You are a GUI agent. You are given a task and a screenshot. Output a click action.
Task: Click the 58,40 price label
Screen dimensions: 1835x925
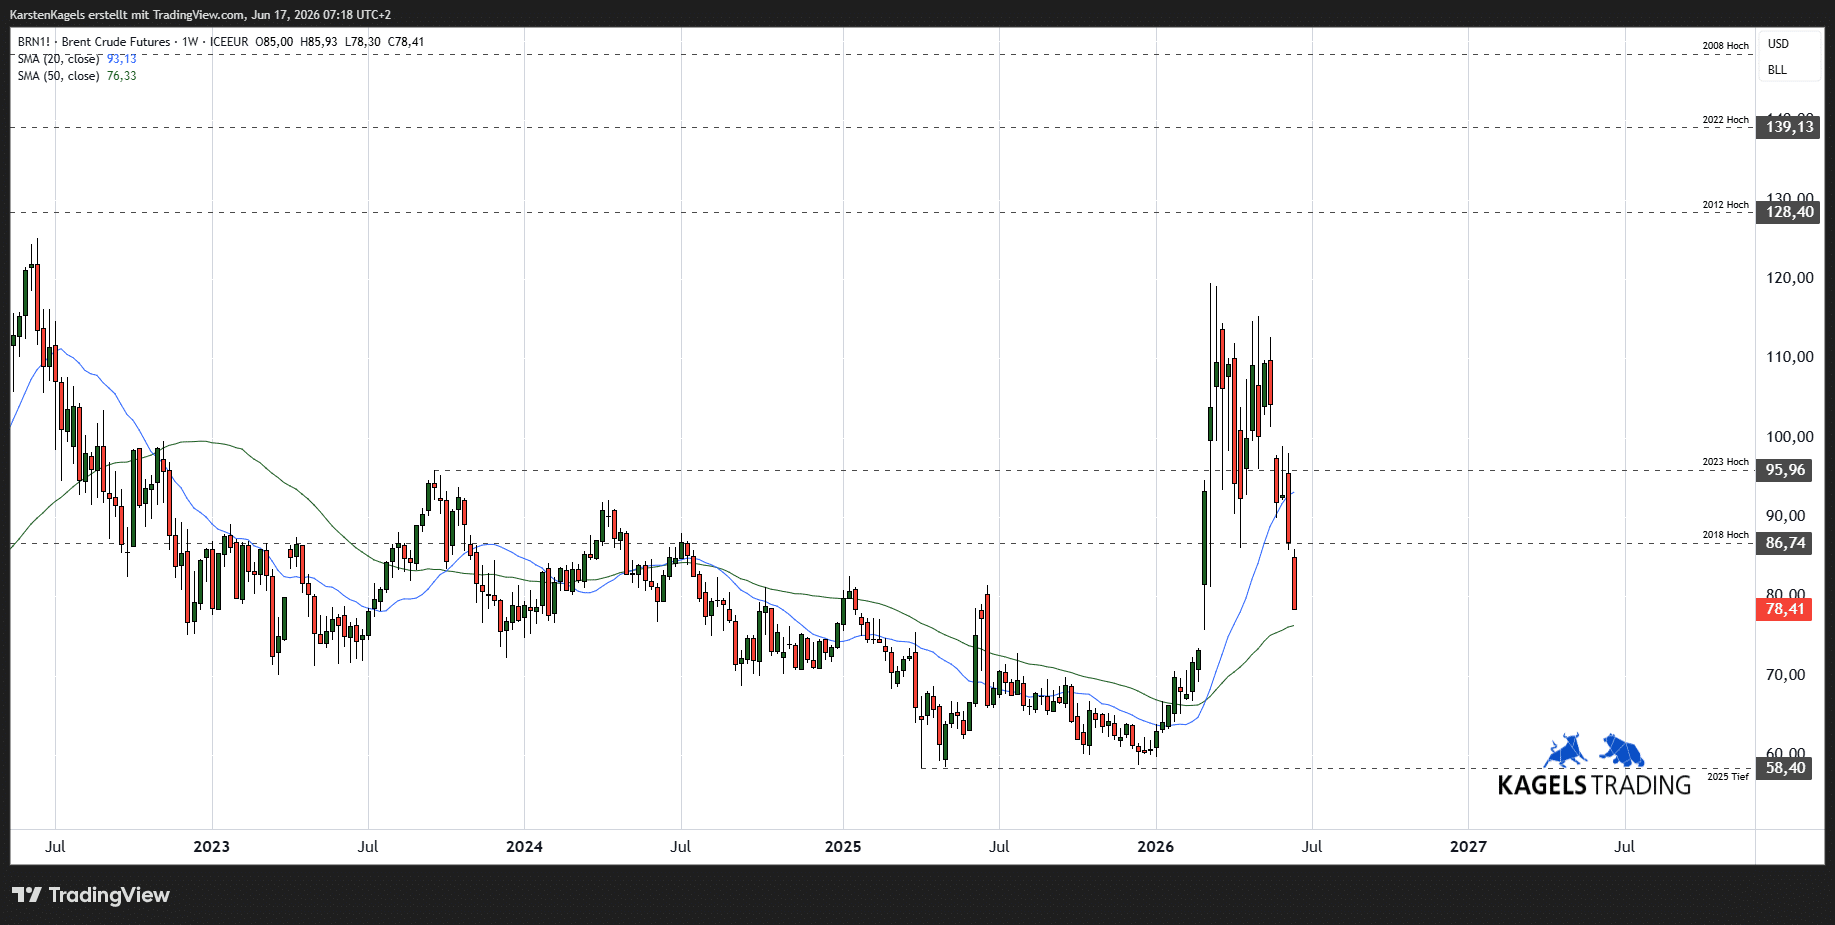pyautogui.click(x=1785, y=768)
